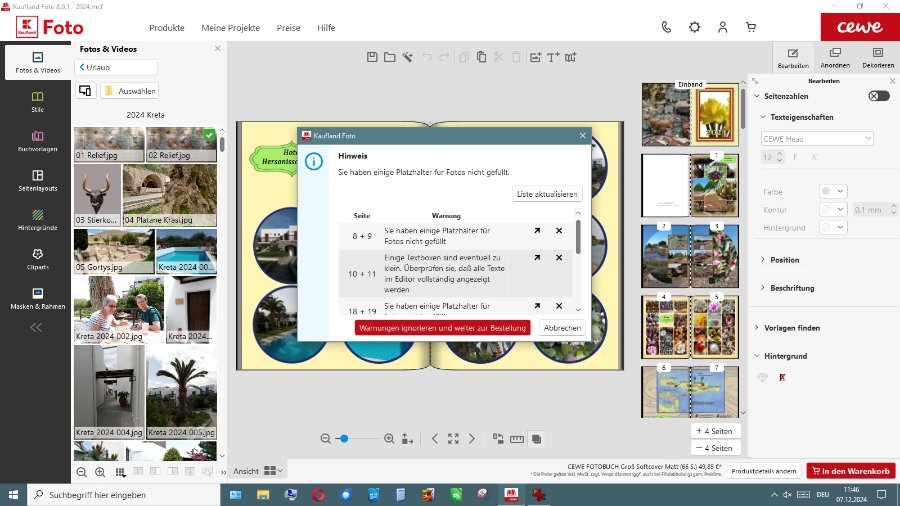Click the magic wand assistant icon
Image resolution: width=900 pixels, height=506 pixels.
(408, 57)
